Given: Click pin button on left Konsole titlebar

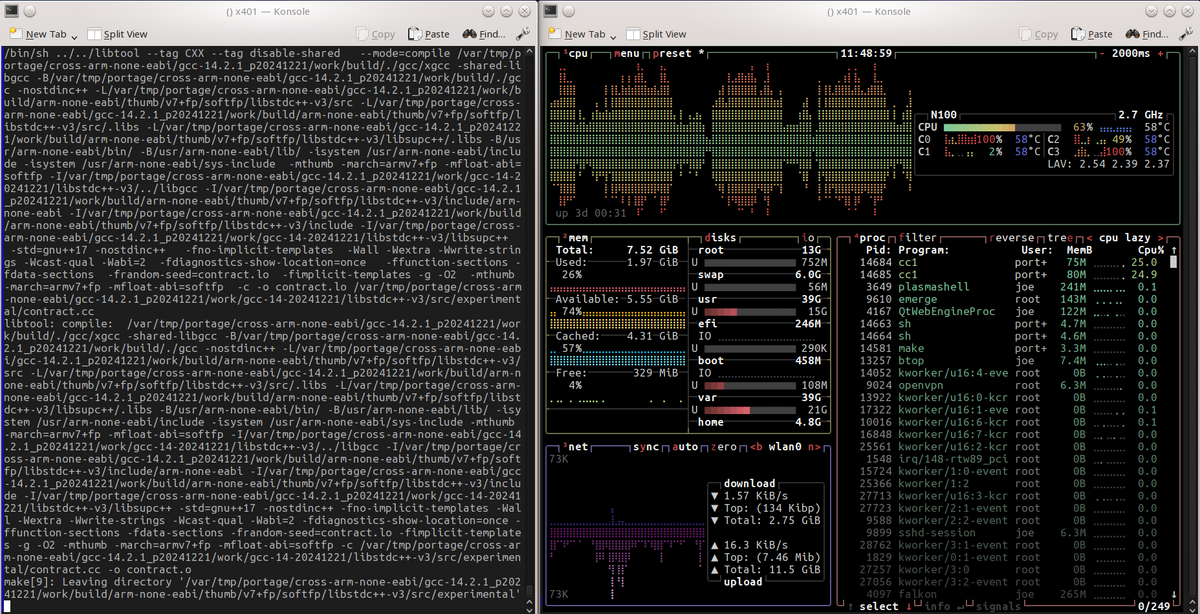Looking at the screenshot, I should [29, 10].
